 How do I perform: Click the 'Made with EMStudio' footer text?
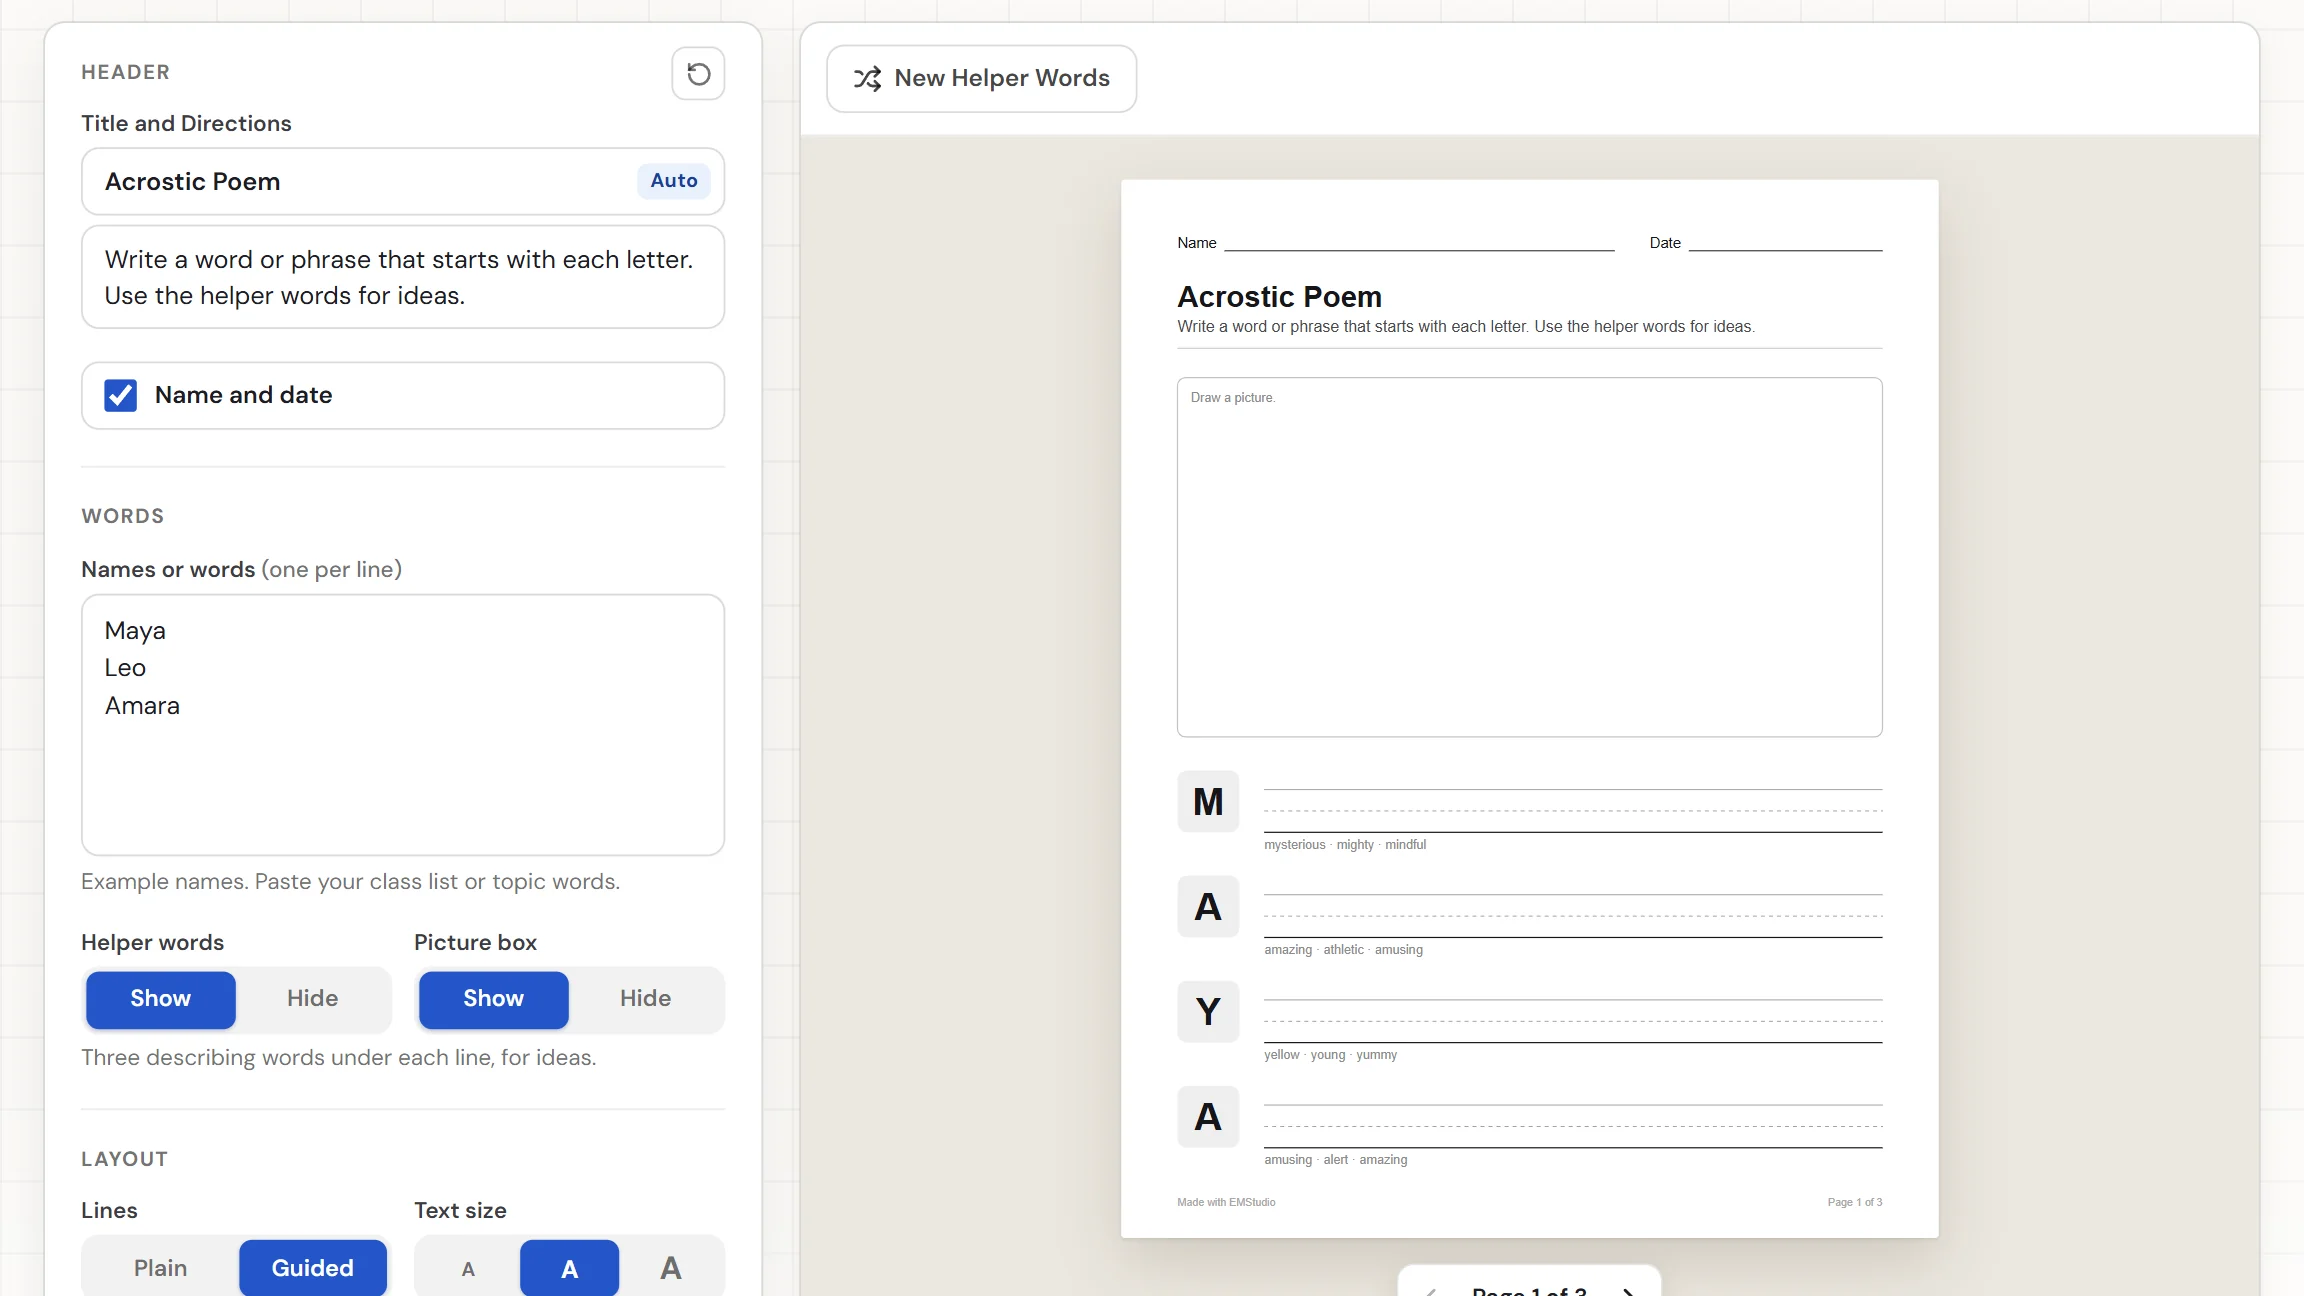click(x=1226, y=1203)
